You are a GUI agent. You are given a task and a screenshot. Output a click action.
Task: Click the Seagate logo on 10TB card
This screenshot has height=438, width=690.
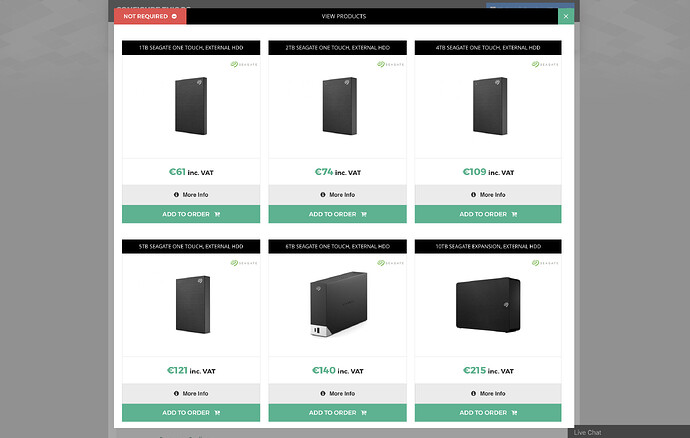[x=545, y=263]
